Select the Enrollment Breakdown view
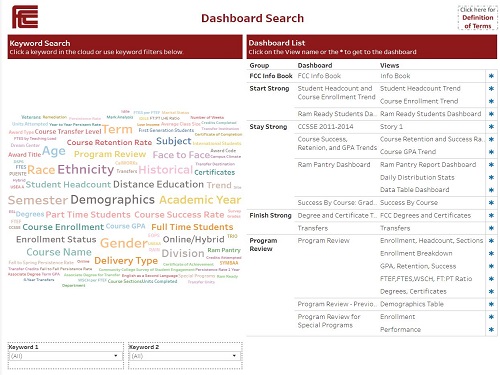The width and height of the screenshot is (500, 375). pos(416,254)
